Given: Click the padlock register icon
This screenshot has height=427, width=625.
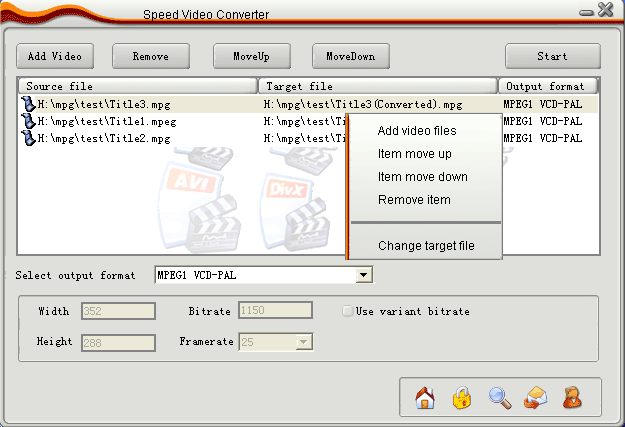Looking at the screenshot, I should (x=462, y=397).
